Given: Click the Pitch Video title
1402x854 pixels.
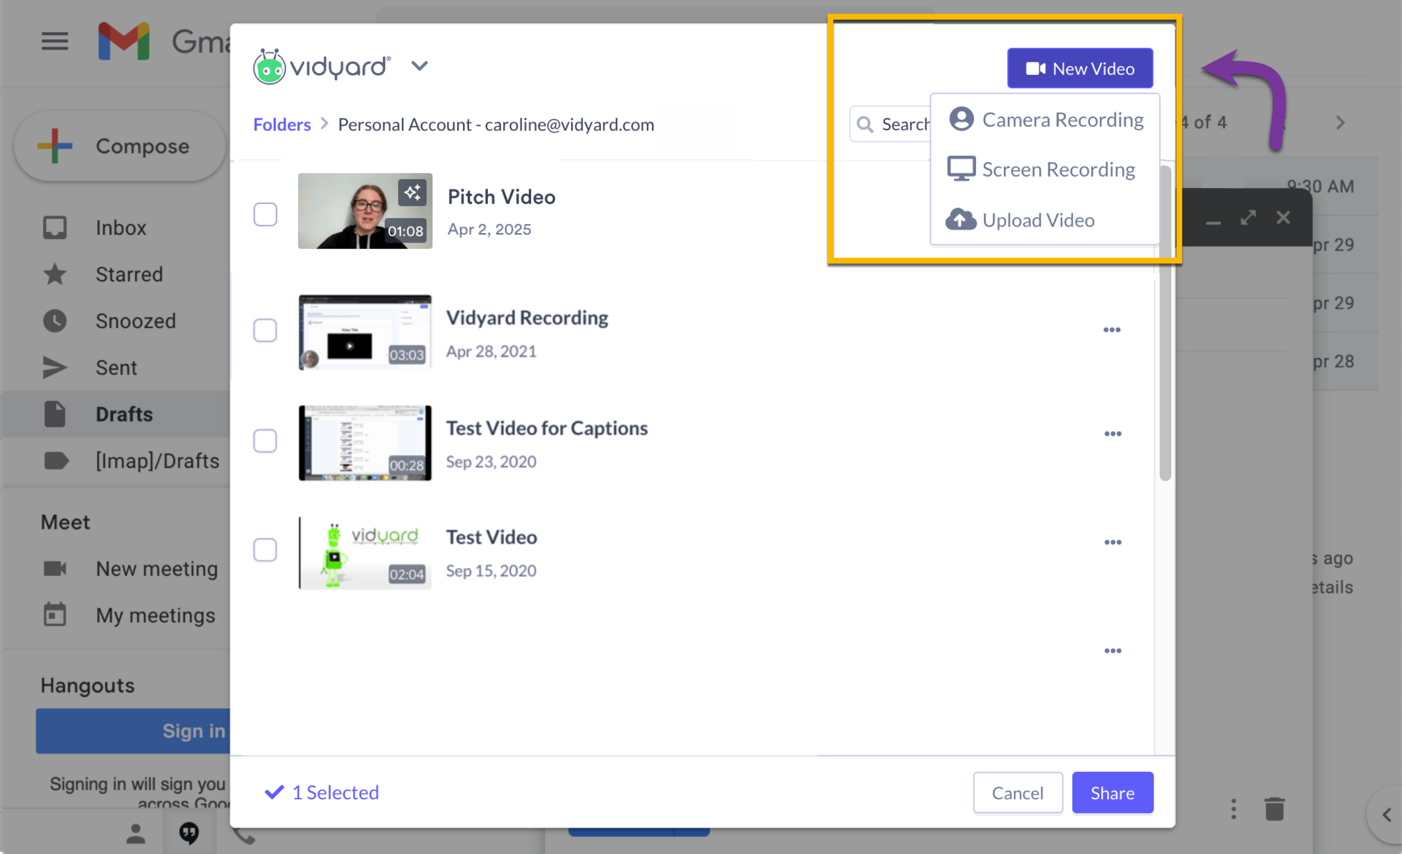Looking at the screenshot, I should (501, 197).
